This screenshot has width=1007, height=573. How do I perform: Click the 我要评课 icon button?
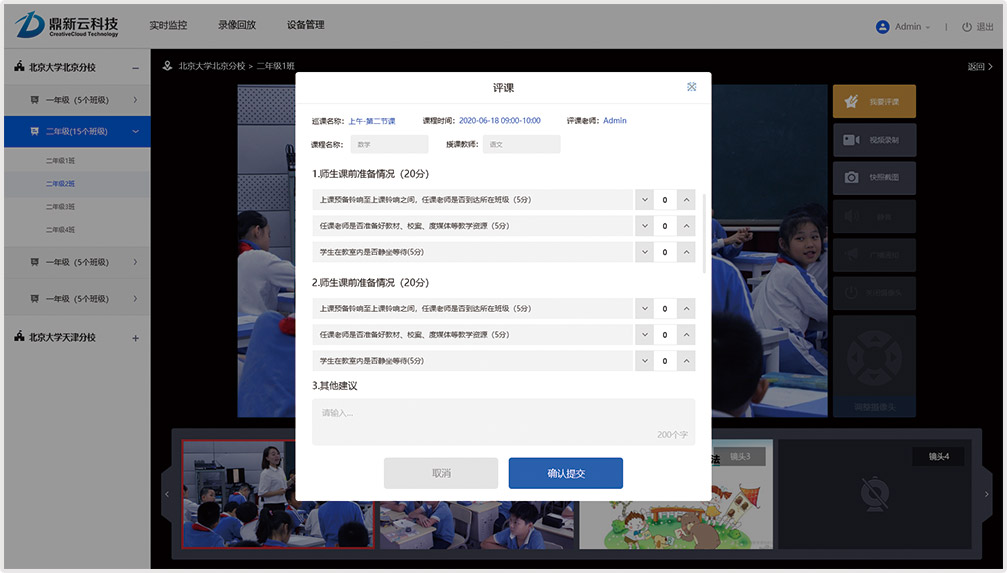(x=851, y=102)
